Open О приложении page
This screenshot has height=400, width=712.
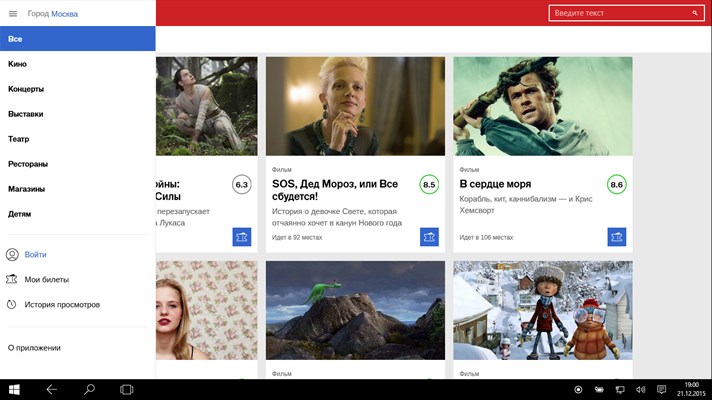click(x=34, y=348)
